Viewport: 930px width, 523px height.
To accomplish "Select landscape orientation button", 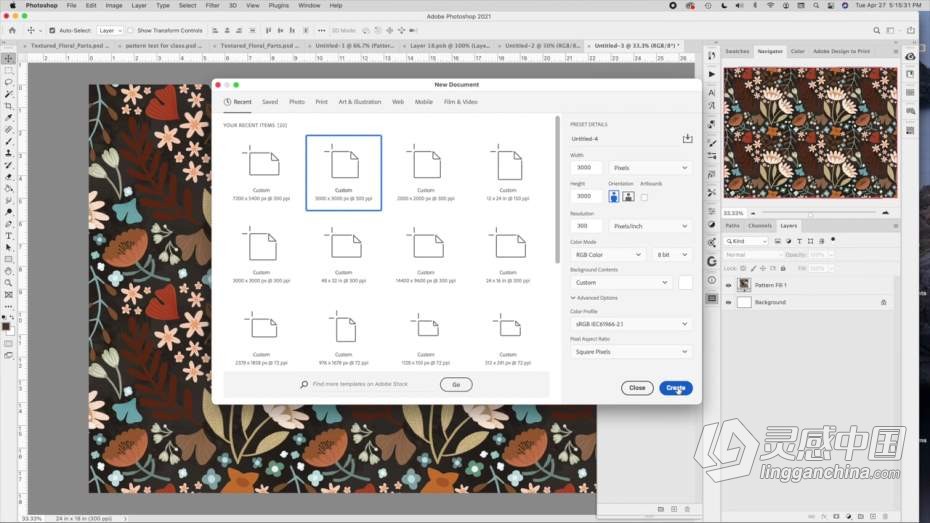I will tap(628, 196).
